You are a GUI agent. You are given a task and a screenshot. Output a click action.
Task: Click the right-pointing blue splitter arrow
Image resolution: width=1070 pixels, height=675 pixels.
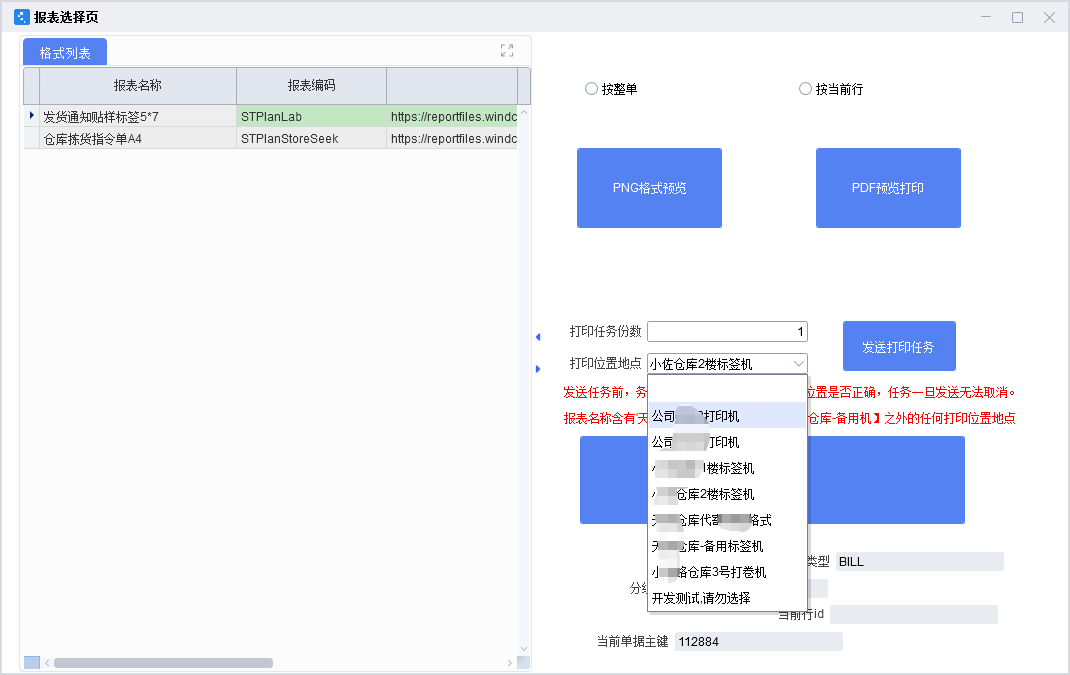click(x=538, y=369)
